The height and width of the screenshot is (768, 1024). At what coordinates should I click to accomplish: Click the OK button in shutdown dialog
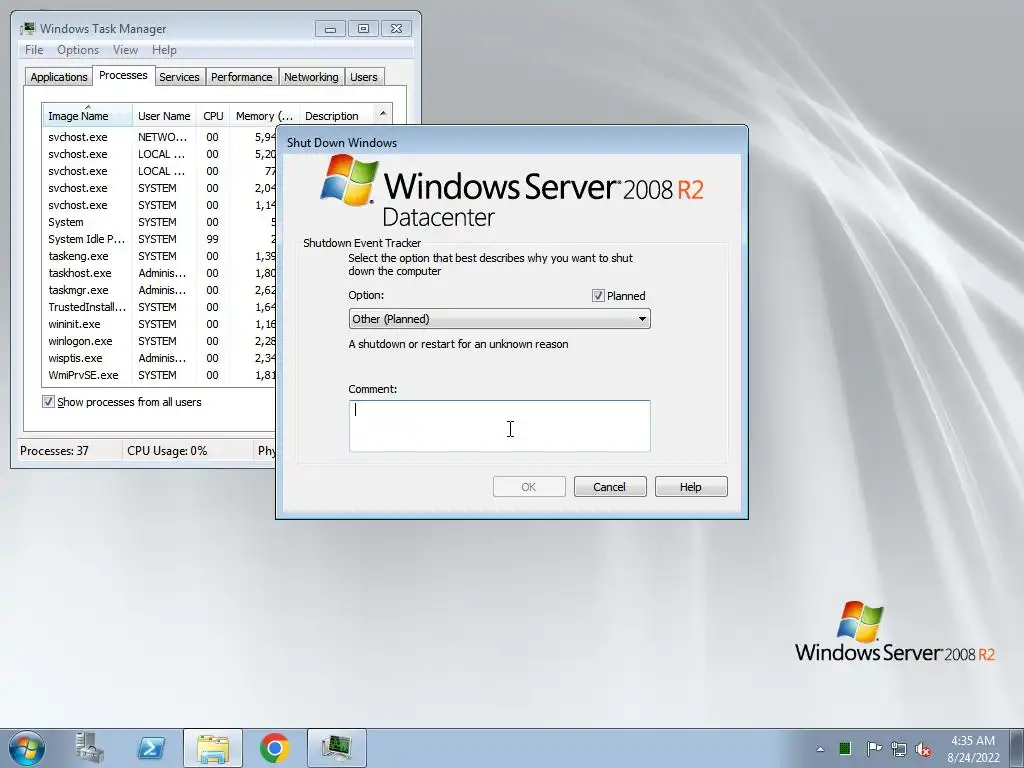(529, 487)
